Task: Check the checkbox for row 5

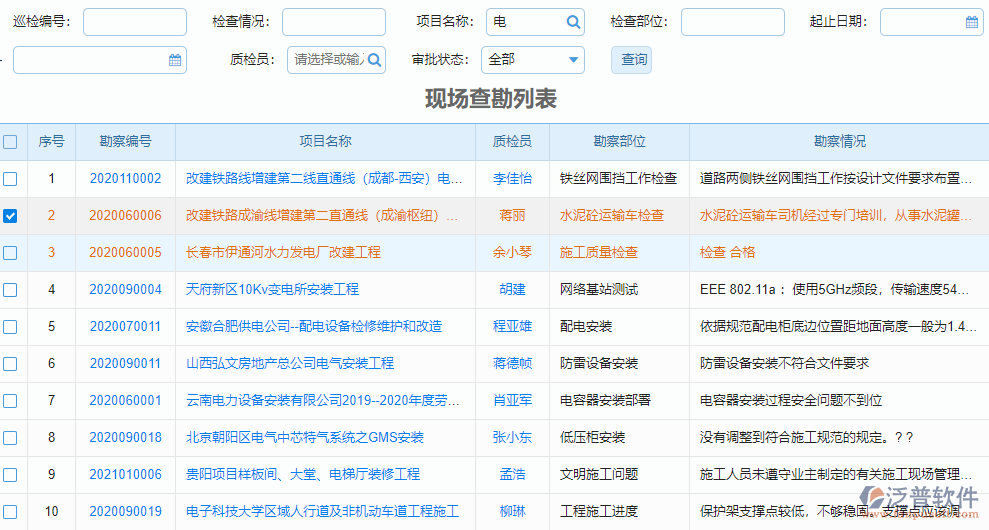Action: [10, 327]
